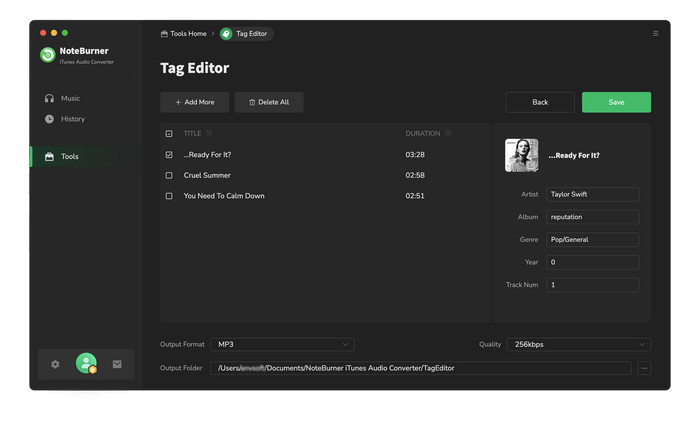Click the DURATION column header
The width and height of the screenshot is (700, 429).
point(422,133)
